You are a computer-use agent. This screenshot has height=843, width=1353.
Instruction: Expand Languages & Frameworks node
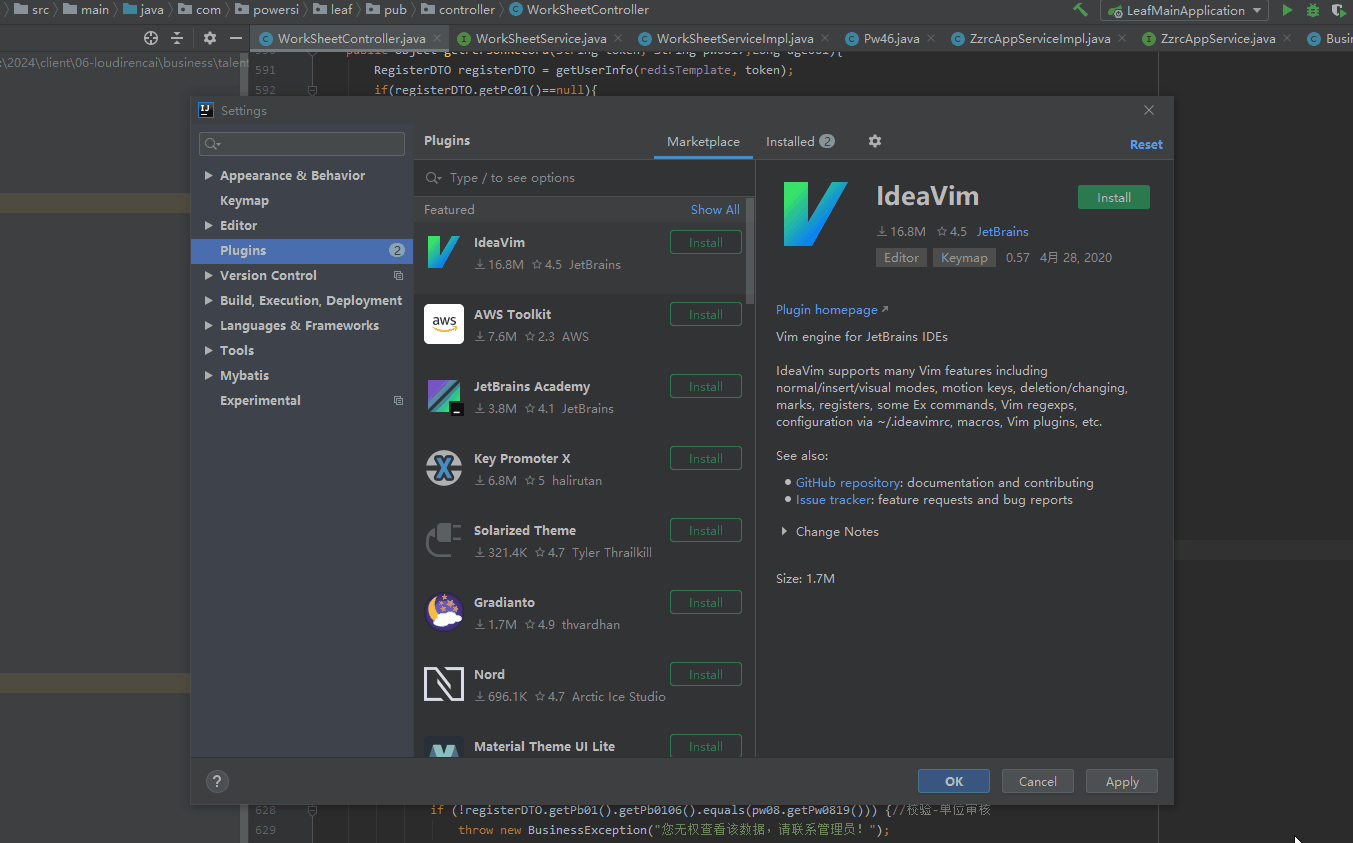tap(208, 326)
